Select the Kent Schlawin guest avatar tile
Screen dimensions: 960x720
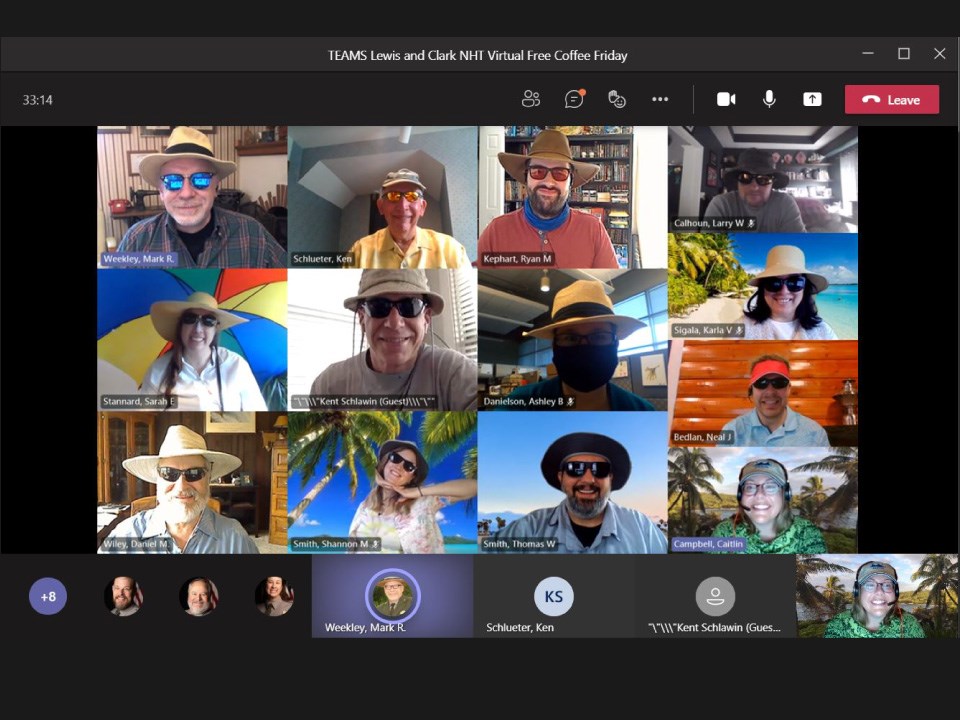click(715, 596)
